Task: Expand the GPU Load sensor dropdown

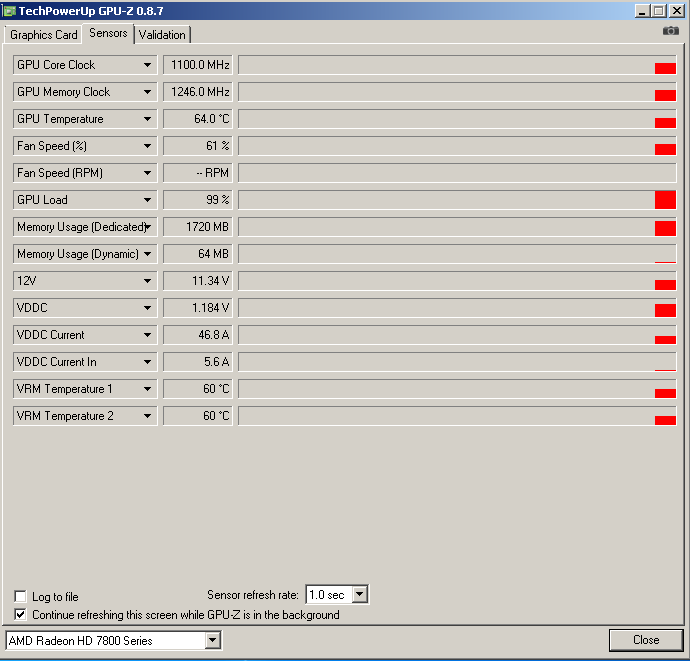Action: pos(148,200)
